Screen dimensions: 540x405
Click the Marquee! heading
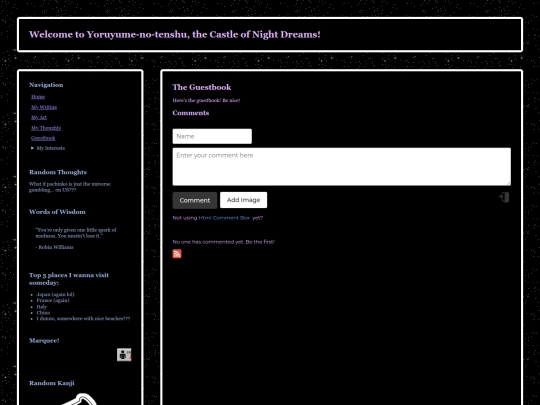[44, 341]
